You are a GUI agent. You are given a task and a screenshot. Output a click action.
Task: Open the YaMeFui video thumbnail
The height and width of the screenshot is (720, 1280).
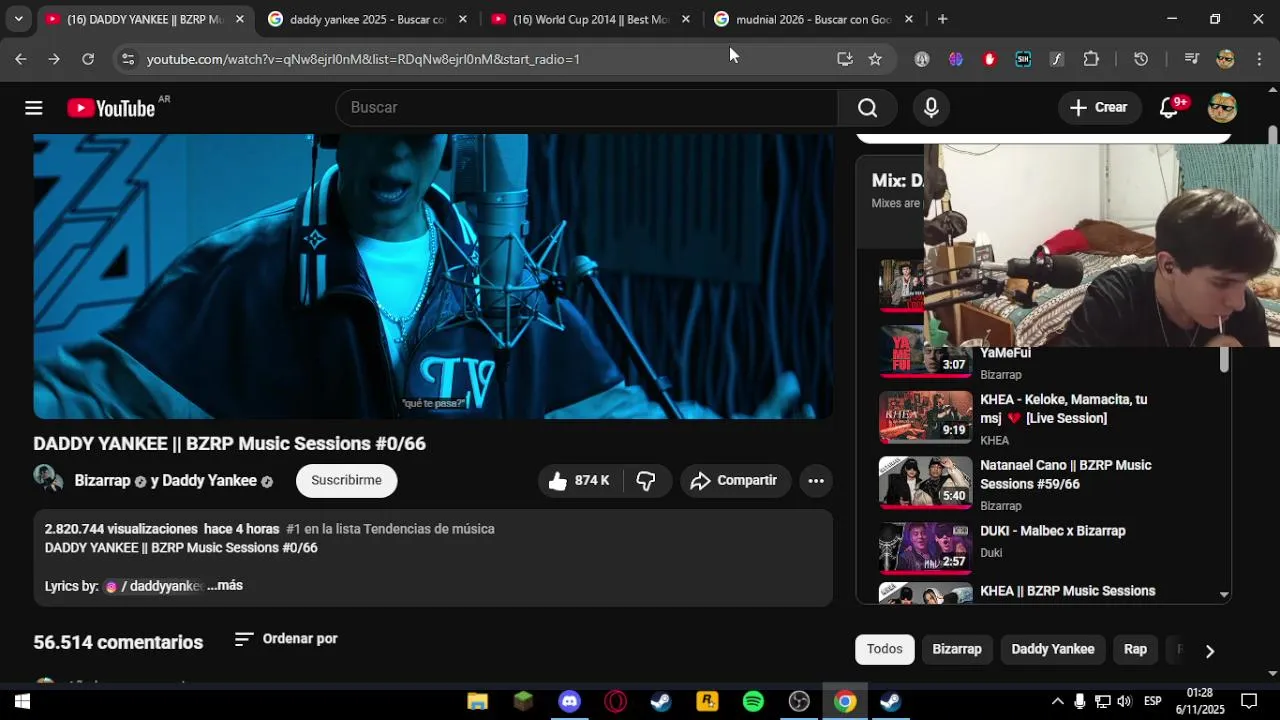coord(925,352)
